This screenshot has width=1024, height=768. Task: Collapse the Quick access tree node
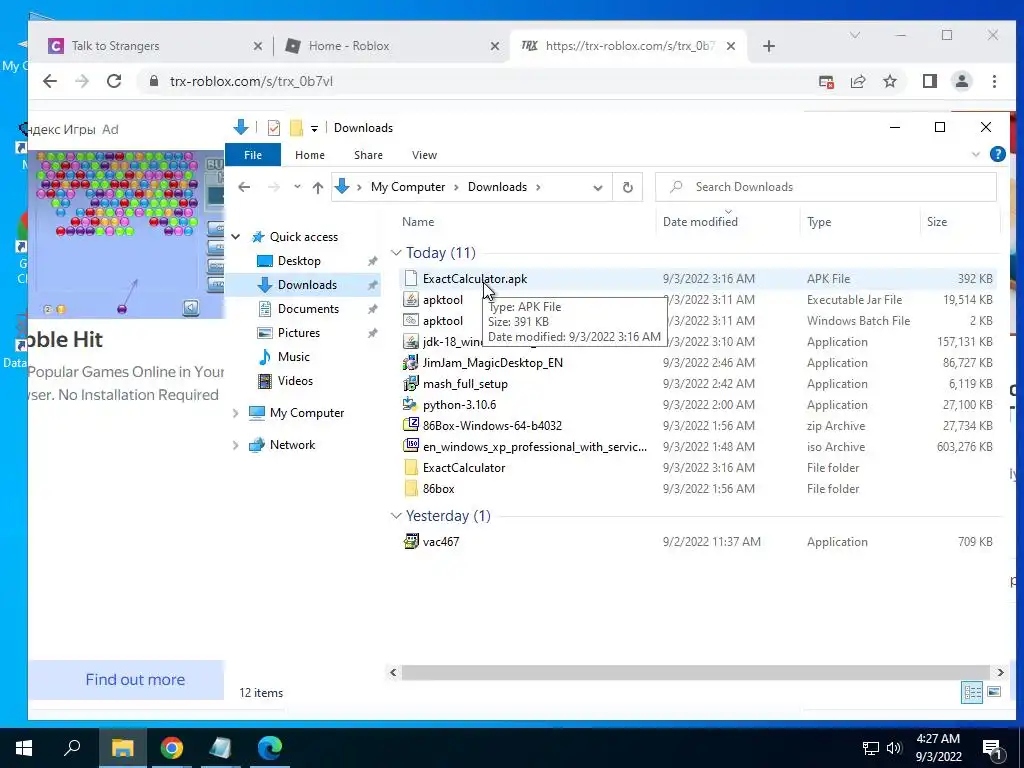(x=236, y=237)
